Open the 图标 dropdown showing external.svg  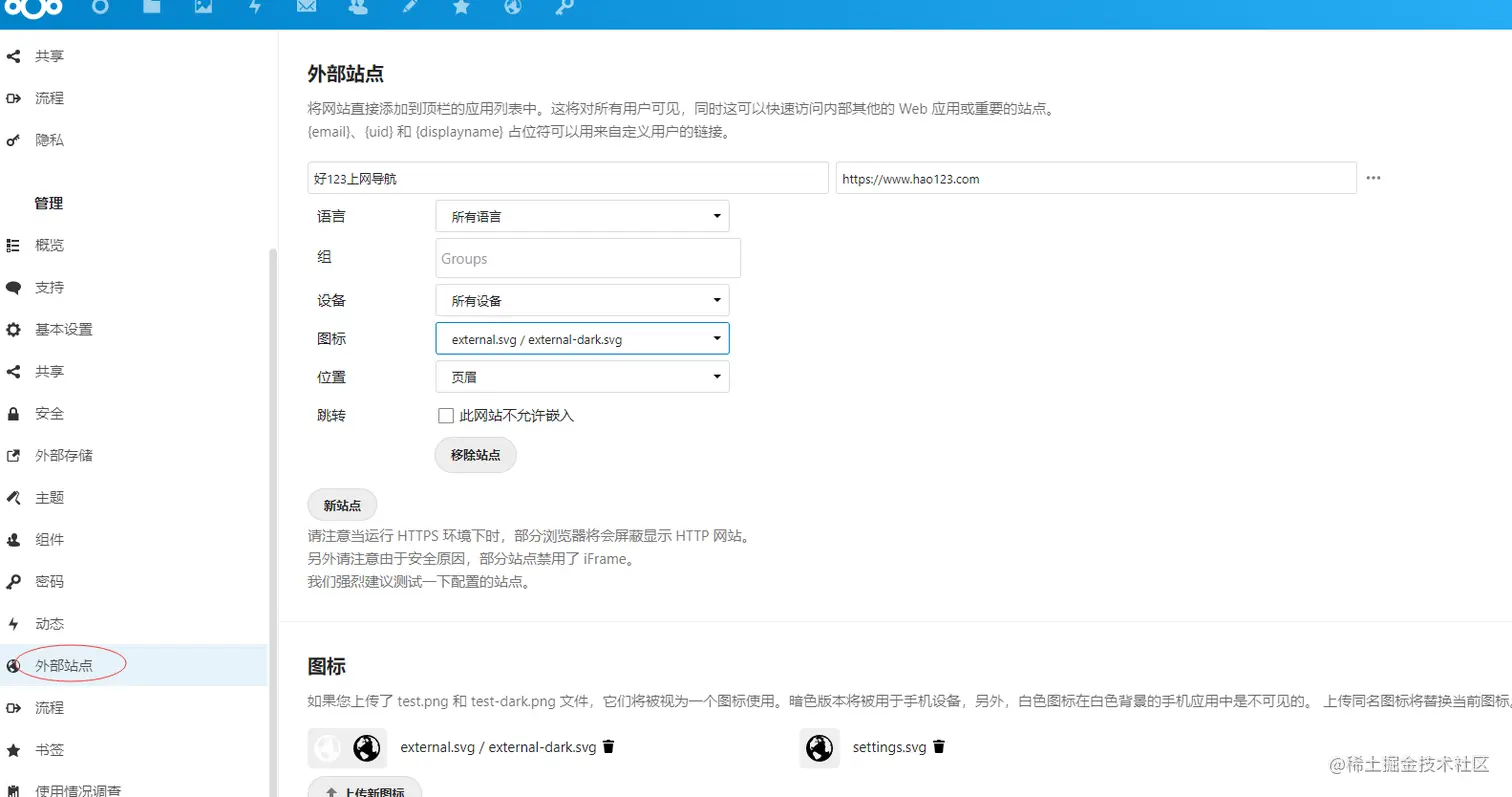point(582,338)
